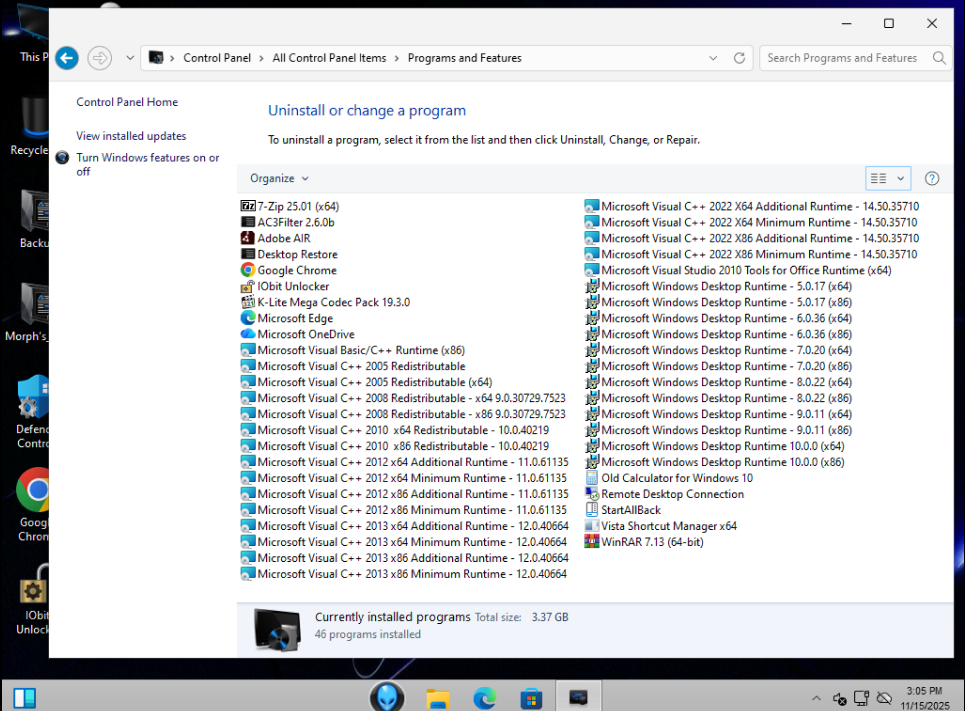Click the Microsoft Edge icon in program list
The image size is (965, 711).
(x=248, y=318)
